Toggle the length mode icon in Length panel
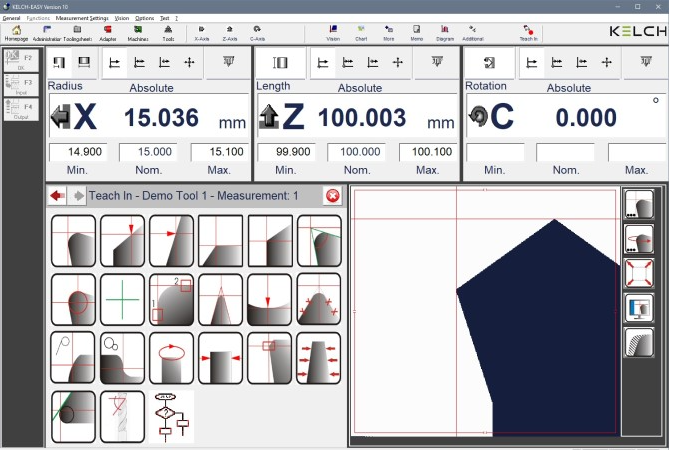The width and height of the screenshot is (675, 450). (280, 63)
